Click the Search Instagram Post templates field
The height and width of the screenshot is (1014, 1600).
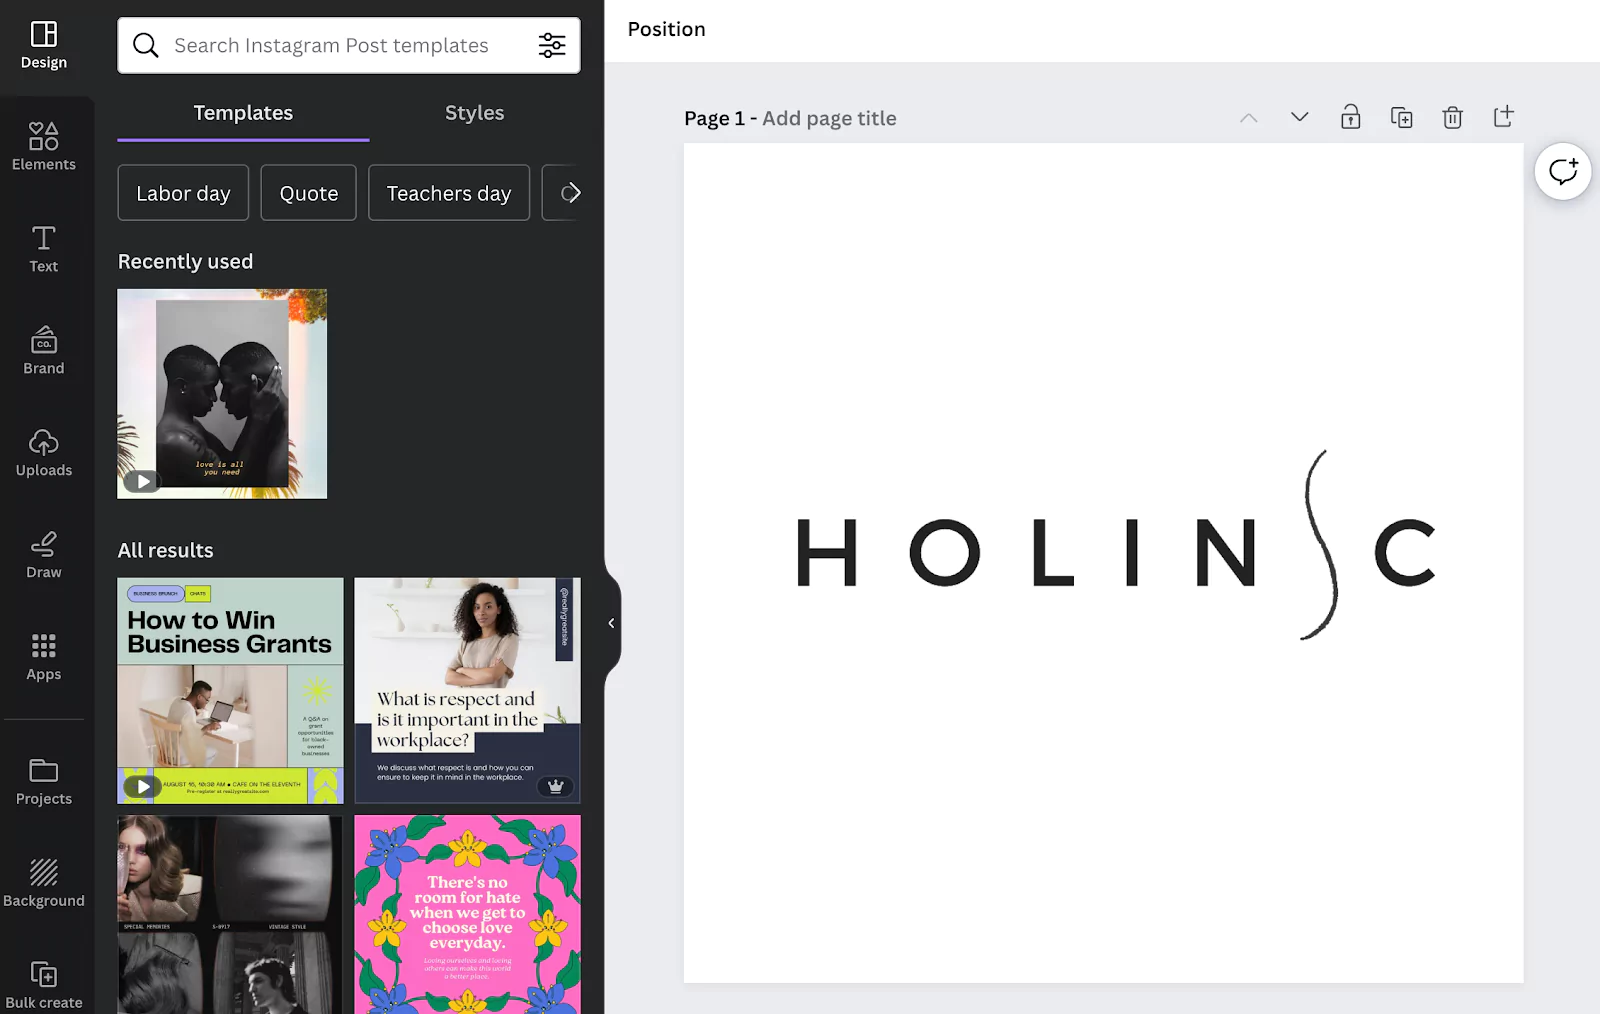pos(331,45)
